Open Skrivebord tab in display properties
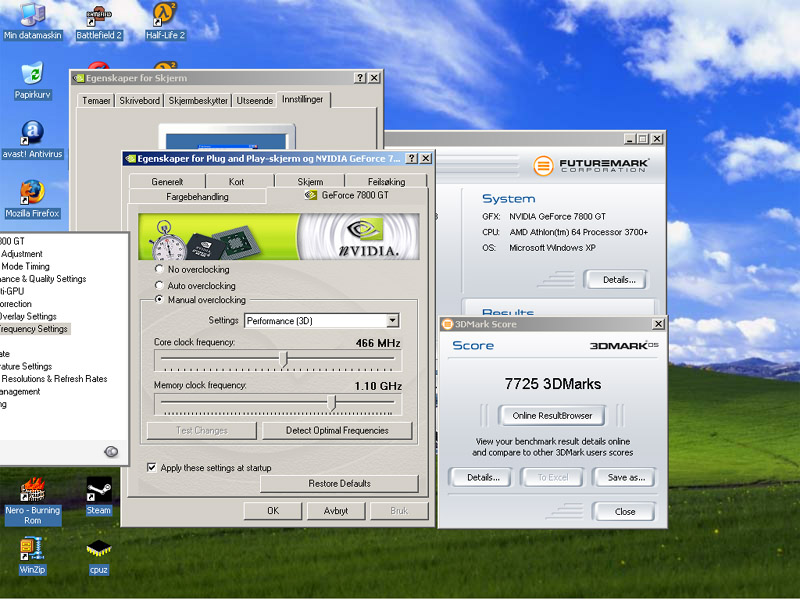This screenshot has height=600, width=800. (139, 101)
